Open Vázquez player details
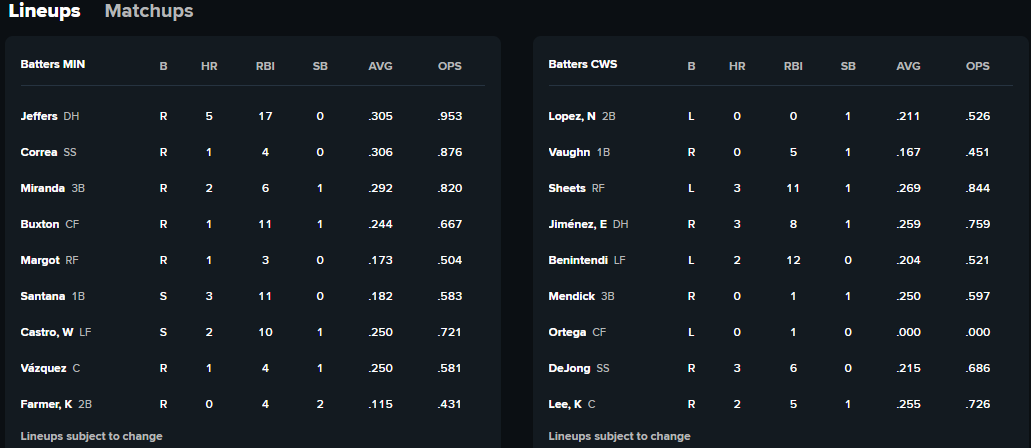This screenshot has width=1031, height=448. click(x=43, y=368)
